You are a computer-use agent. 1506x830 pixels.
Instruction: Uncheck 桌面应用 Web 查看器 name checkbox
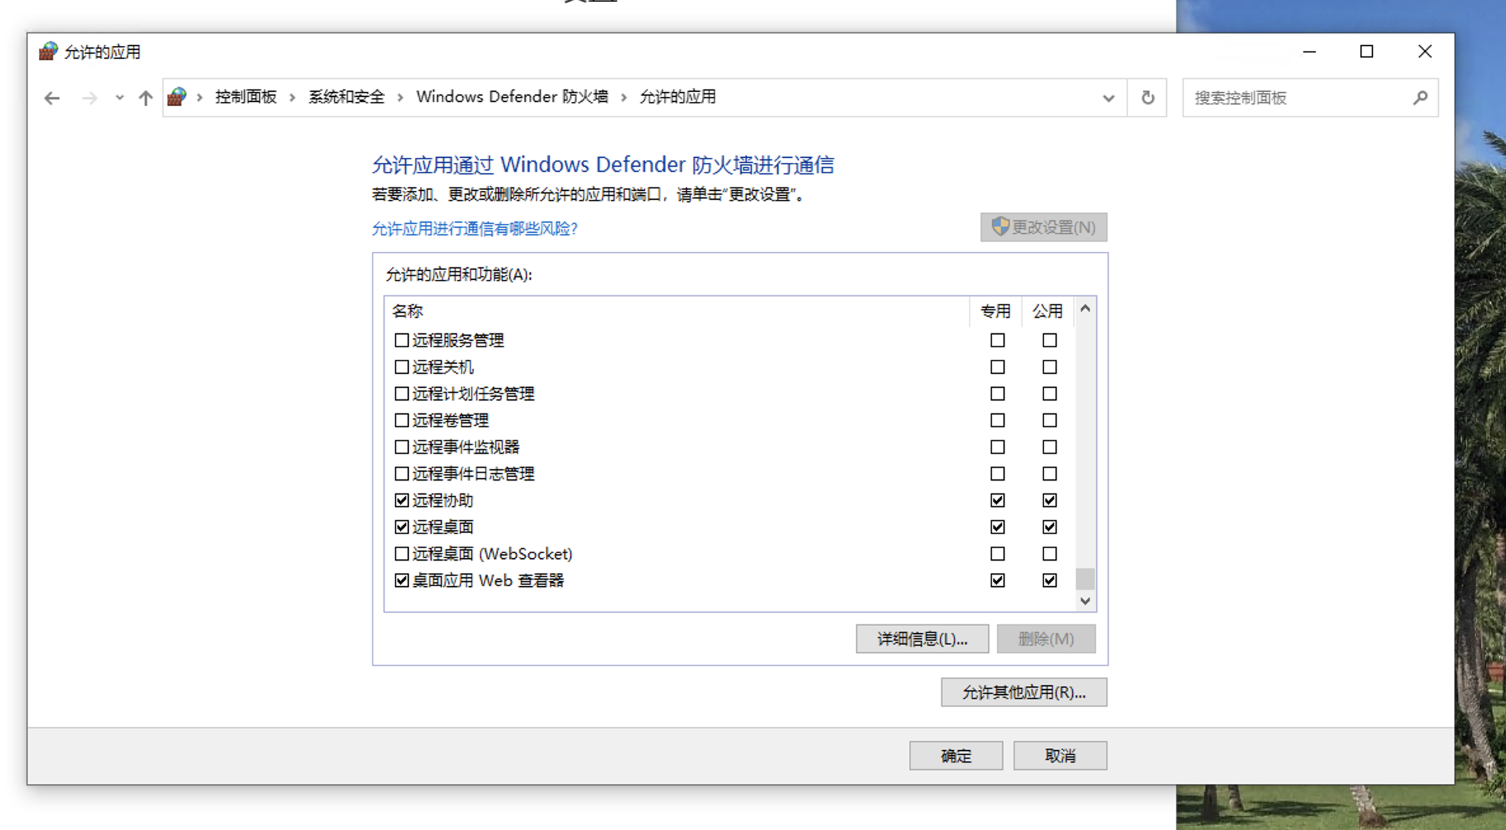(x=402, y=580)
